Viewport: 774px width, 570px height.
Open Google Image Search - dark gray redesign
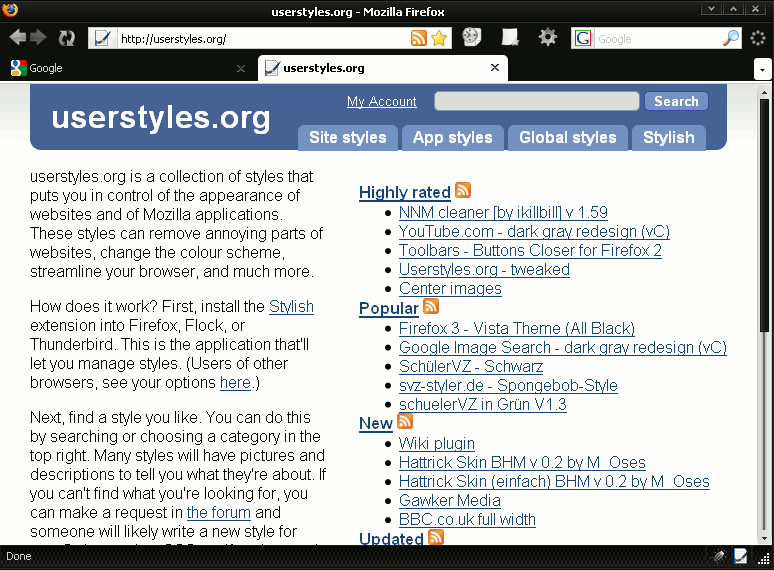563,347
